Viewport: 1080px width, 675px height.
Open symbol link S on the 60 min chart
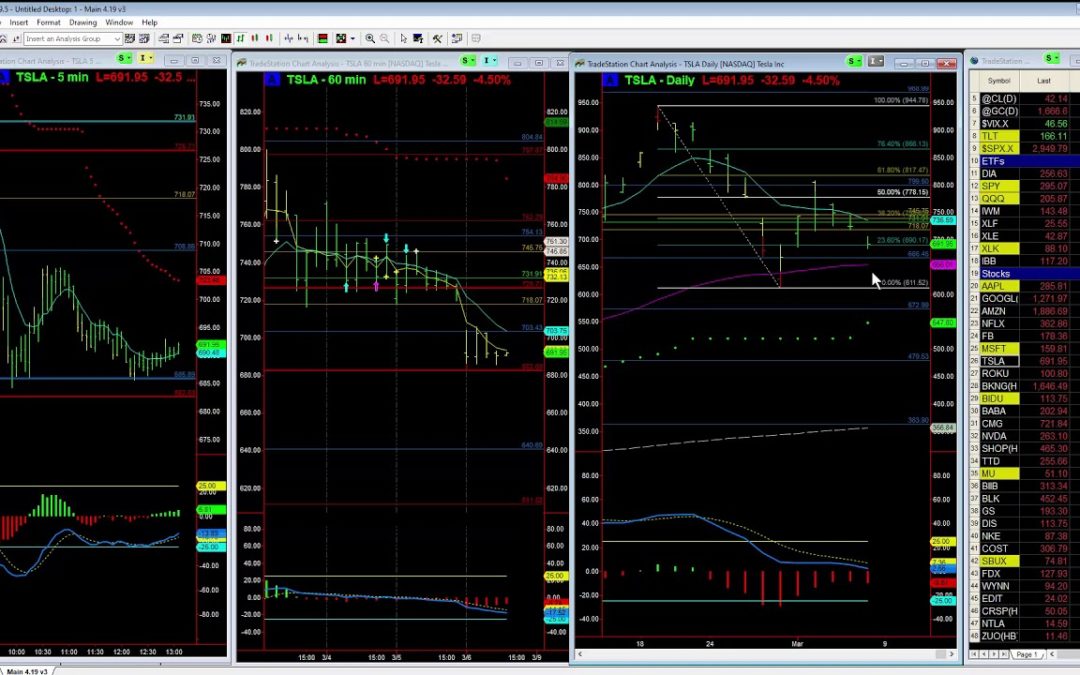(x=468, y=61)
